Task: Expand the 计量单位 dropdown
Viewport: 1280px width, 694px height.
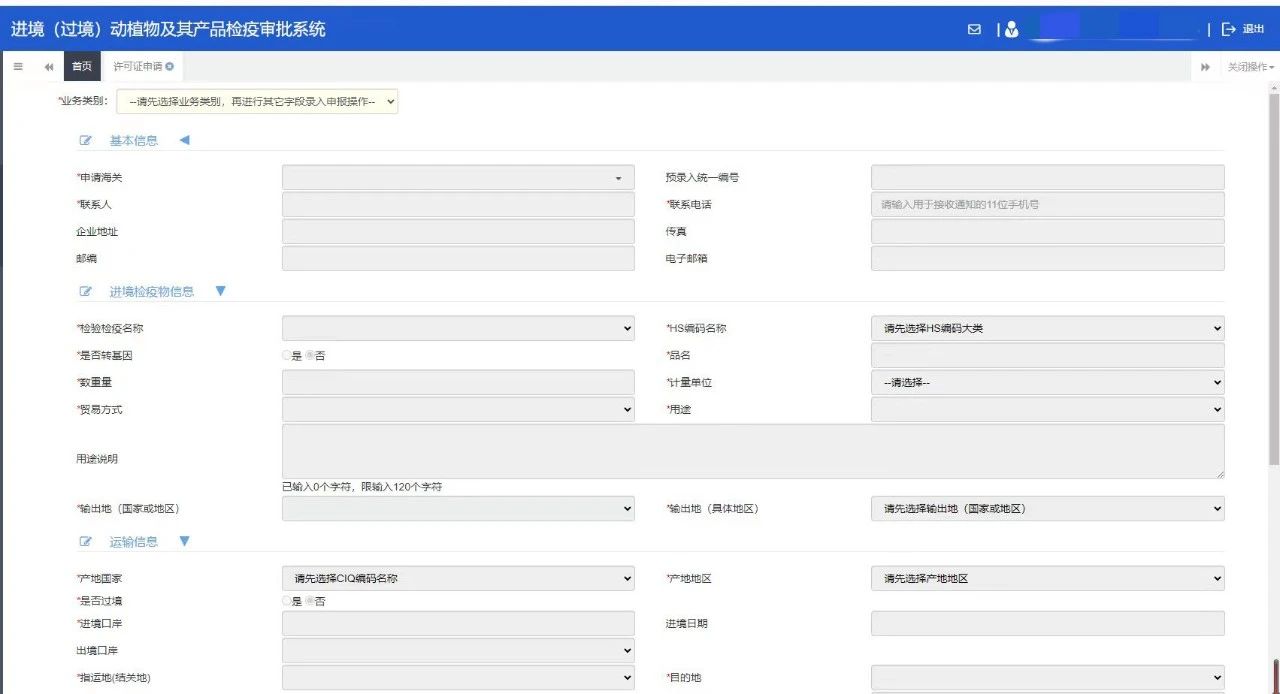Action: click(1047, 382)
